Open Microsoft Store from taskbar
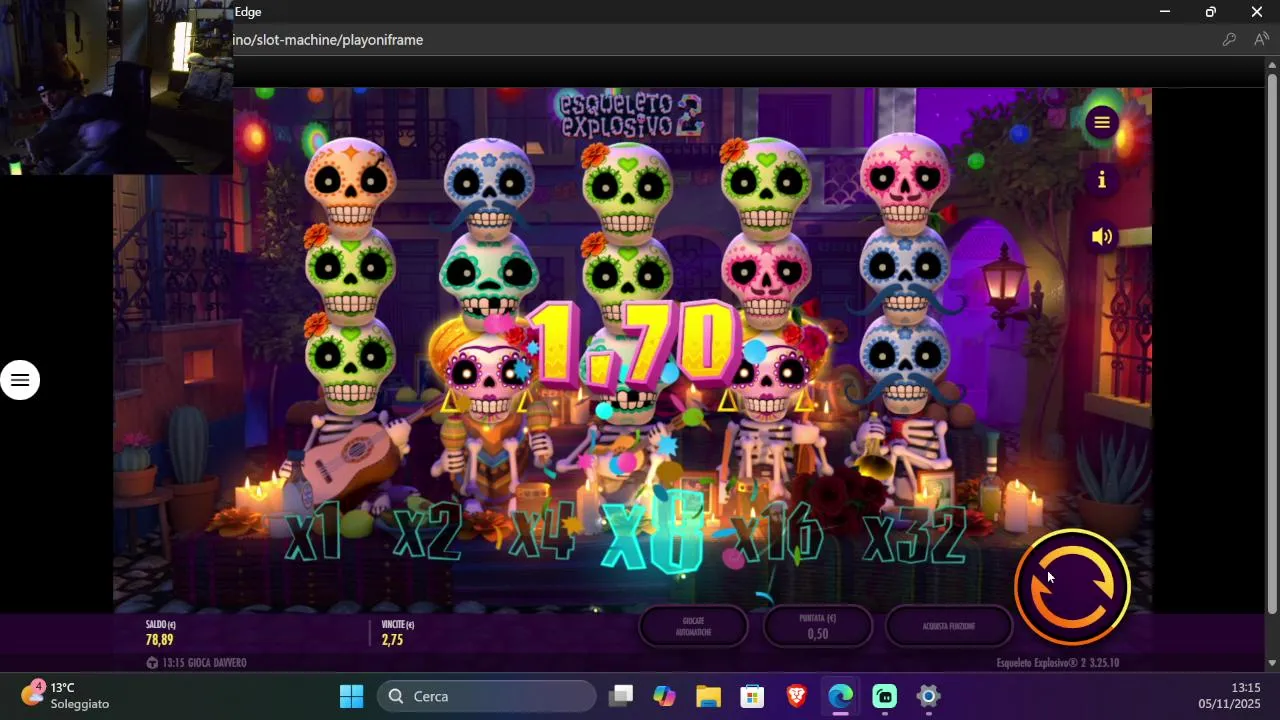The width and height of the screenshot is (1280, 720). click(x=753, y=696)
